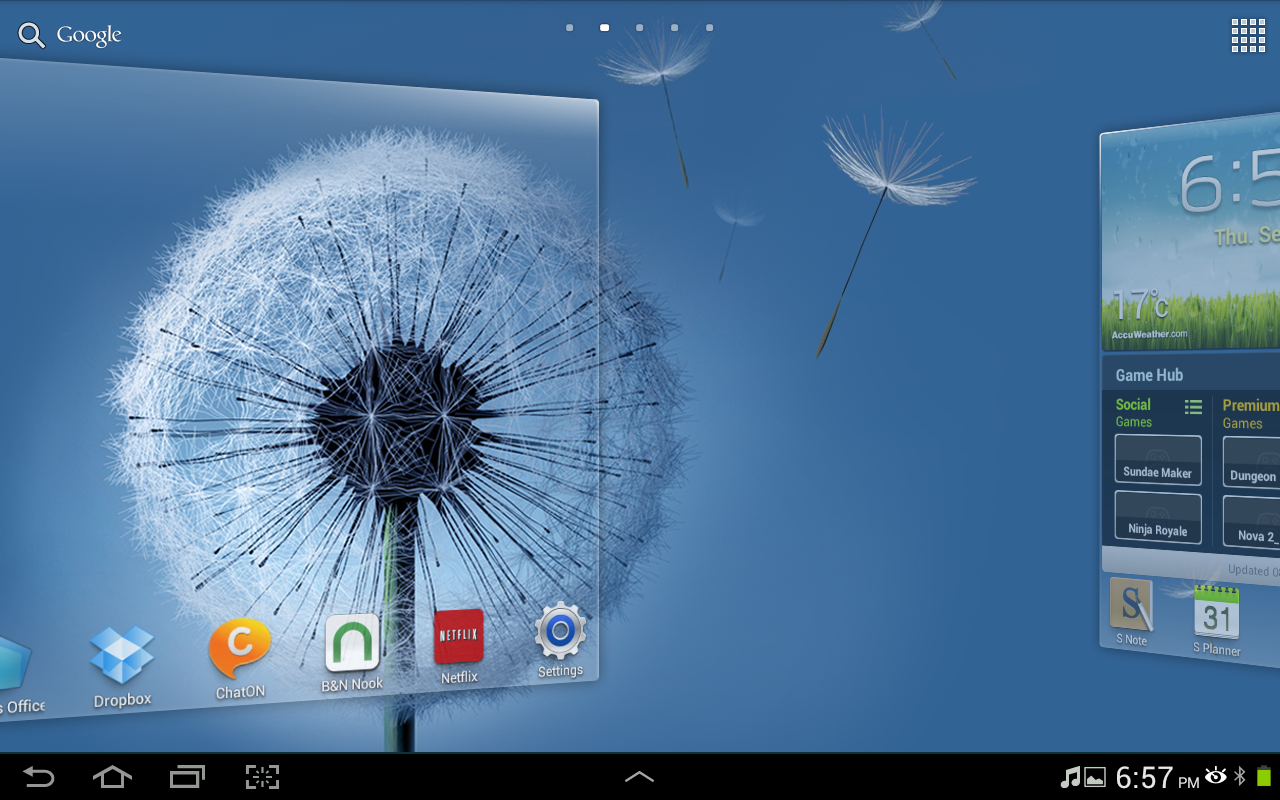Go to Home via navigation bar

[112, 777]
